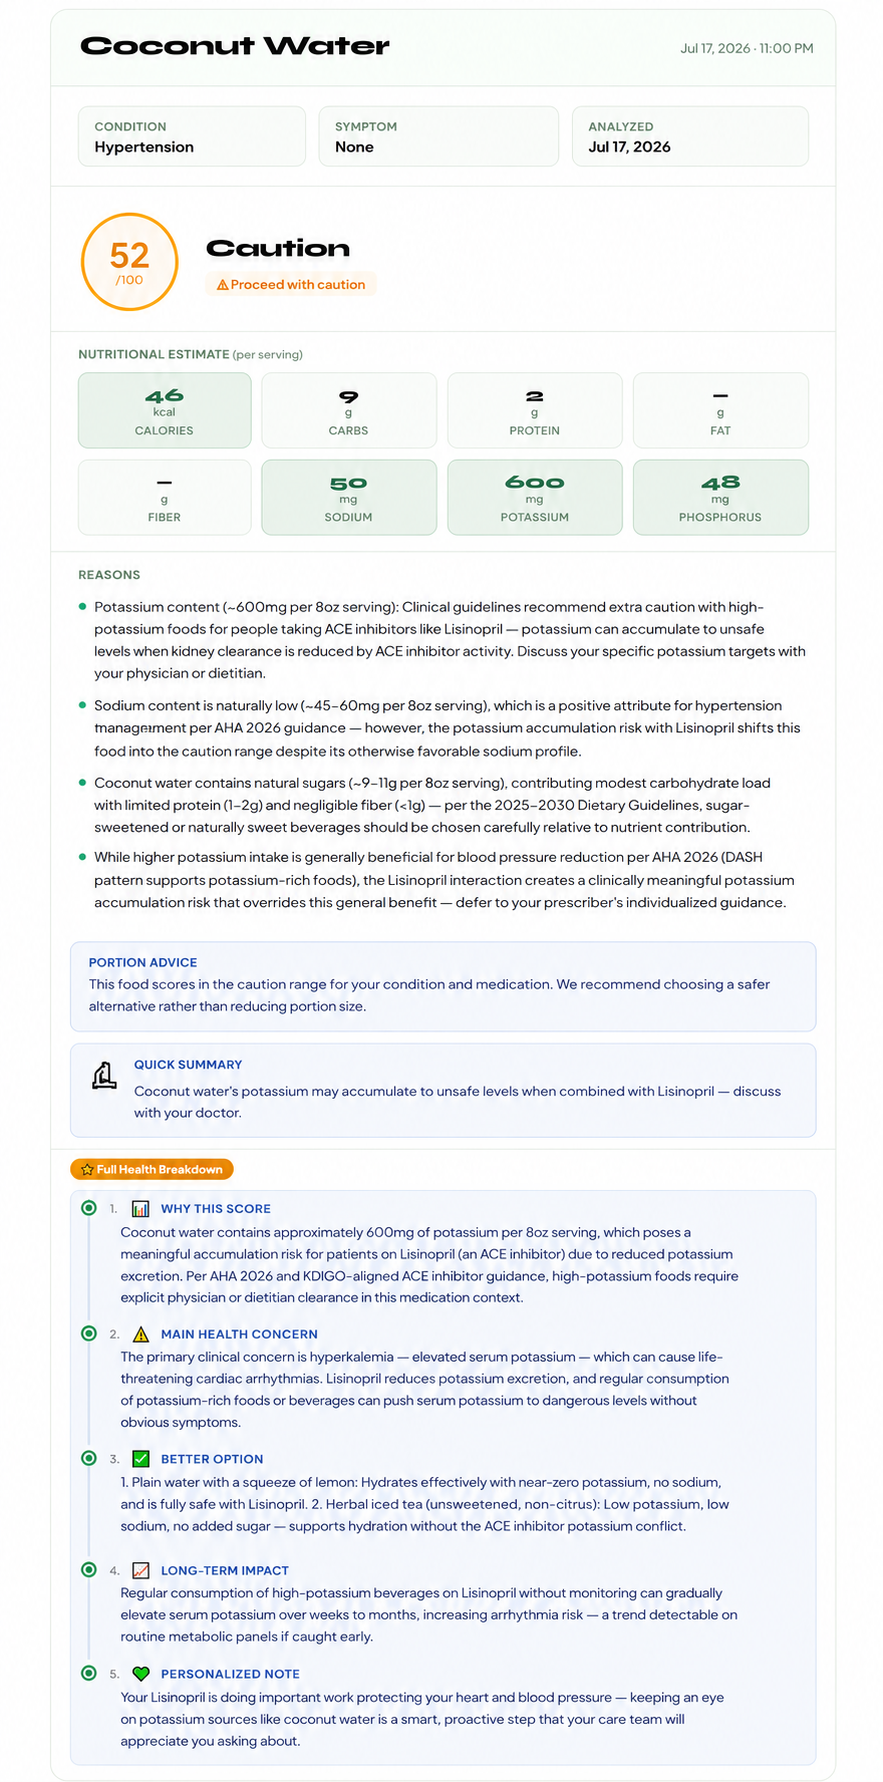Click the Better Option heading
Screen dimensions: 883x1782
pyautogui.click(x=212, y=1459)
